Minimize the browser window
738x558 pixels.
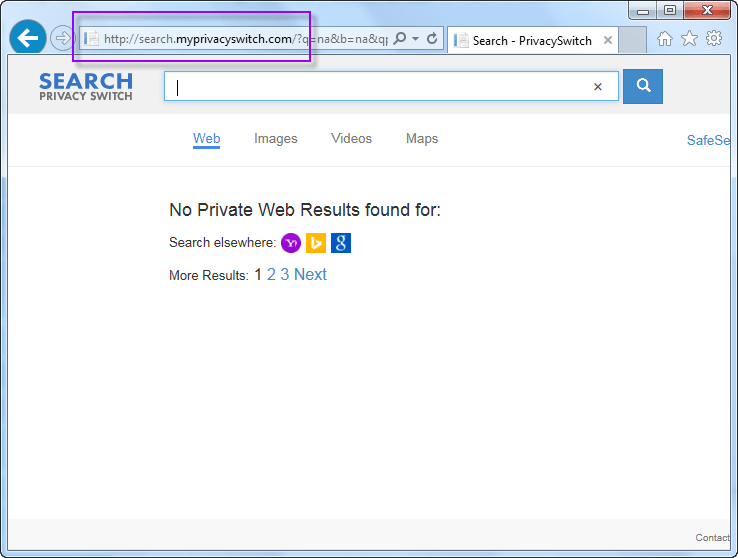[643, 10]
